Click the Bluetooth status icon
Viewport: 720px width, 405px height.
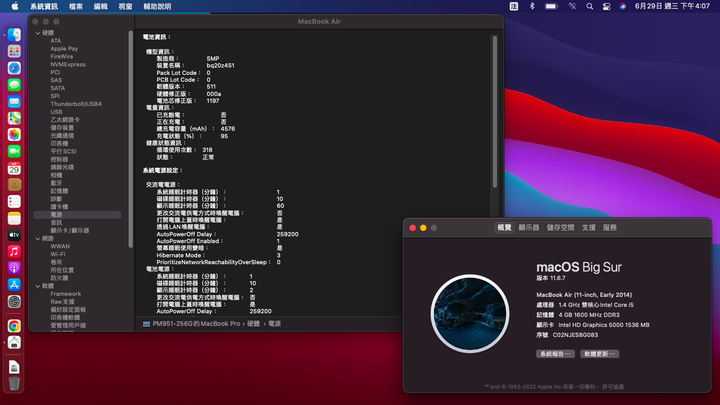[532, 6]
